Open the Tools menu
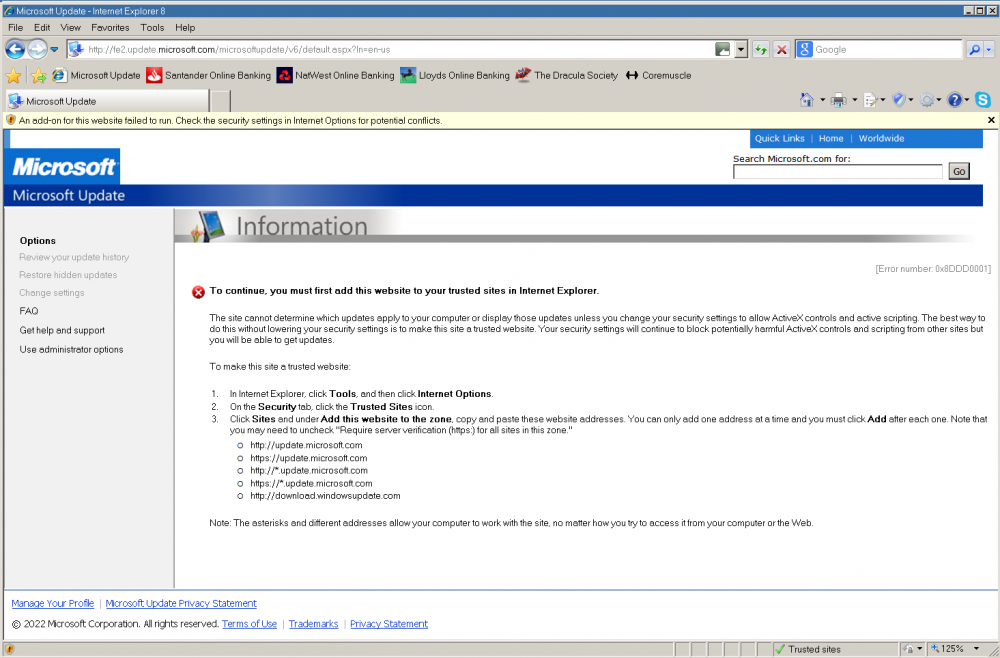 [x=152, y=28]
